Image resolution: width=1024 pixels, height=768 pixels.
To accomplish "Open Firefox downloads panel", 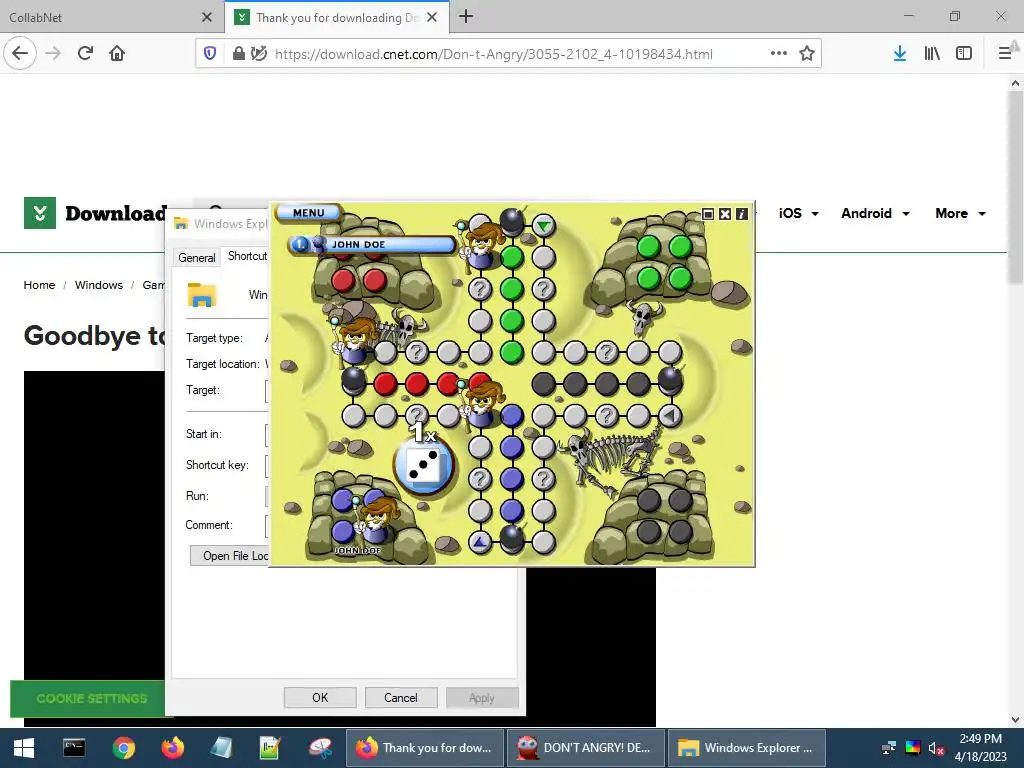I will tap(900, 54).
